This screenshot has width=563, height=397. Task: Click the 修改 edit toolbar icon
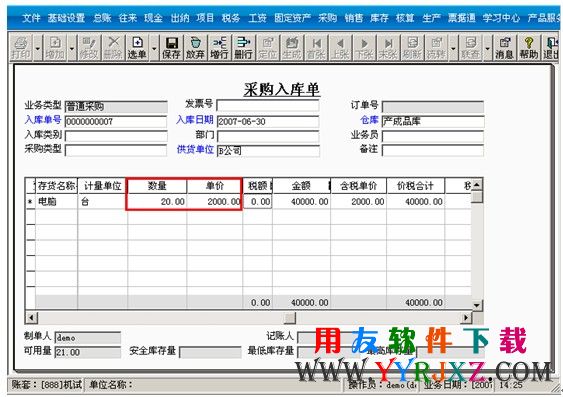(x=89, y=48)
